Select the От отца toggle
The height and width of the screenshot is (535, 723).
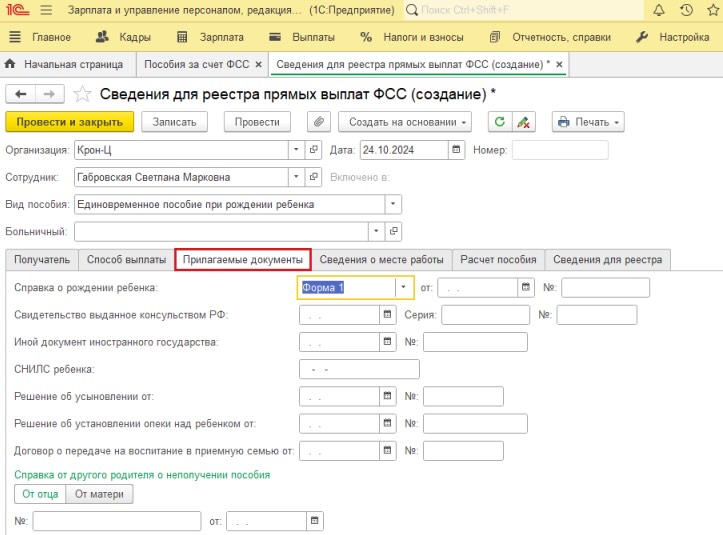(x=40, y=494)
